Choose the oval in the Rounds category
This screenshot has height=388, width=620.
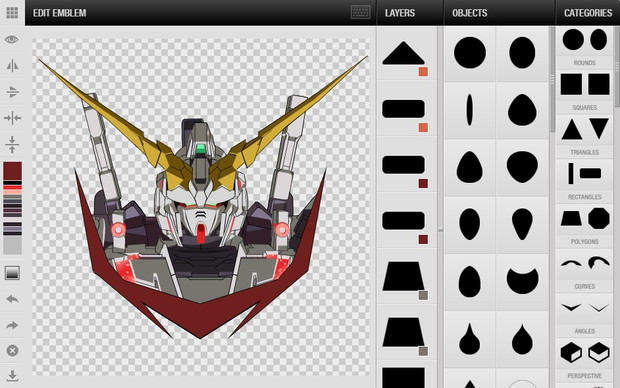pos(599,40)
